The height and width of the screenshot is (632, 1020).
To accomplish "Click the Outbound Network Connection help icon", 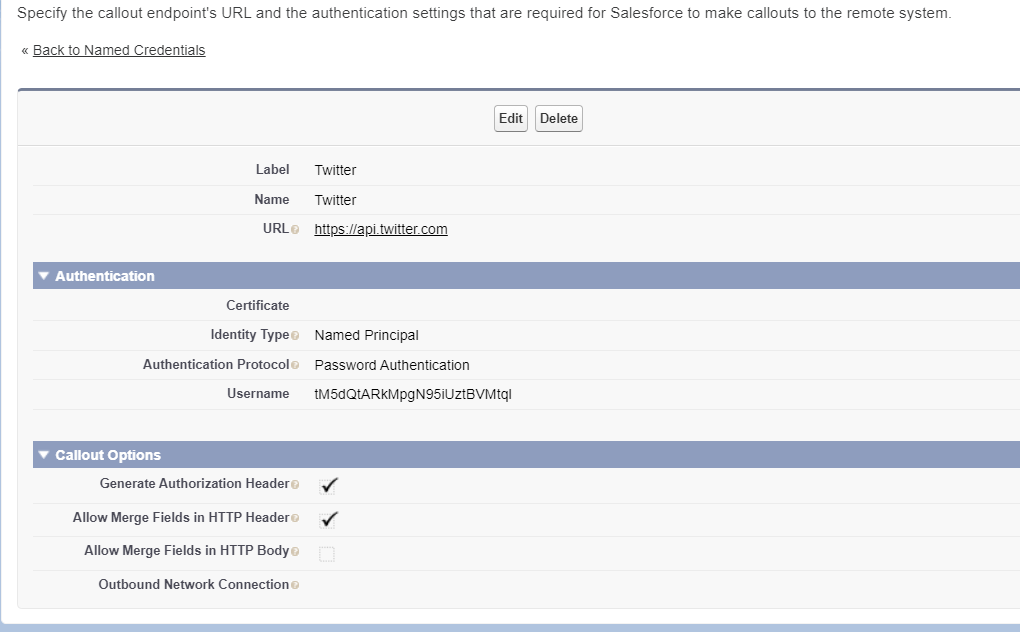I will click(x=295, y=585).
